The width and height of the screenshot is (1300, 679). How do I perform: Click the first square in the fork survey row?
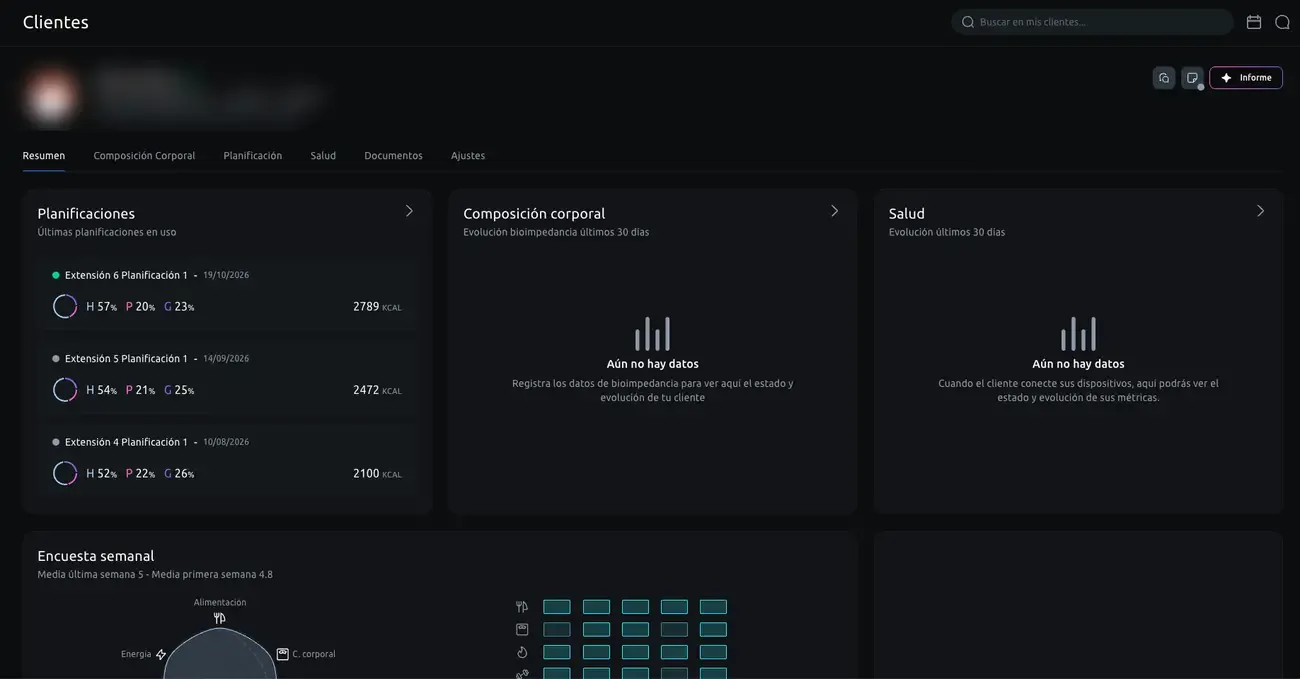tap(557, 607)
